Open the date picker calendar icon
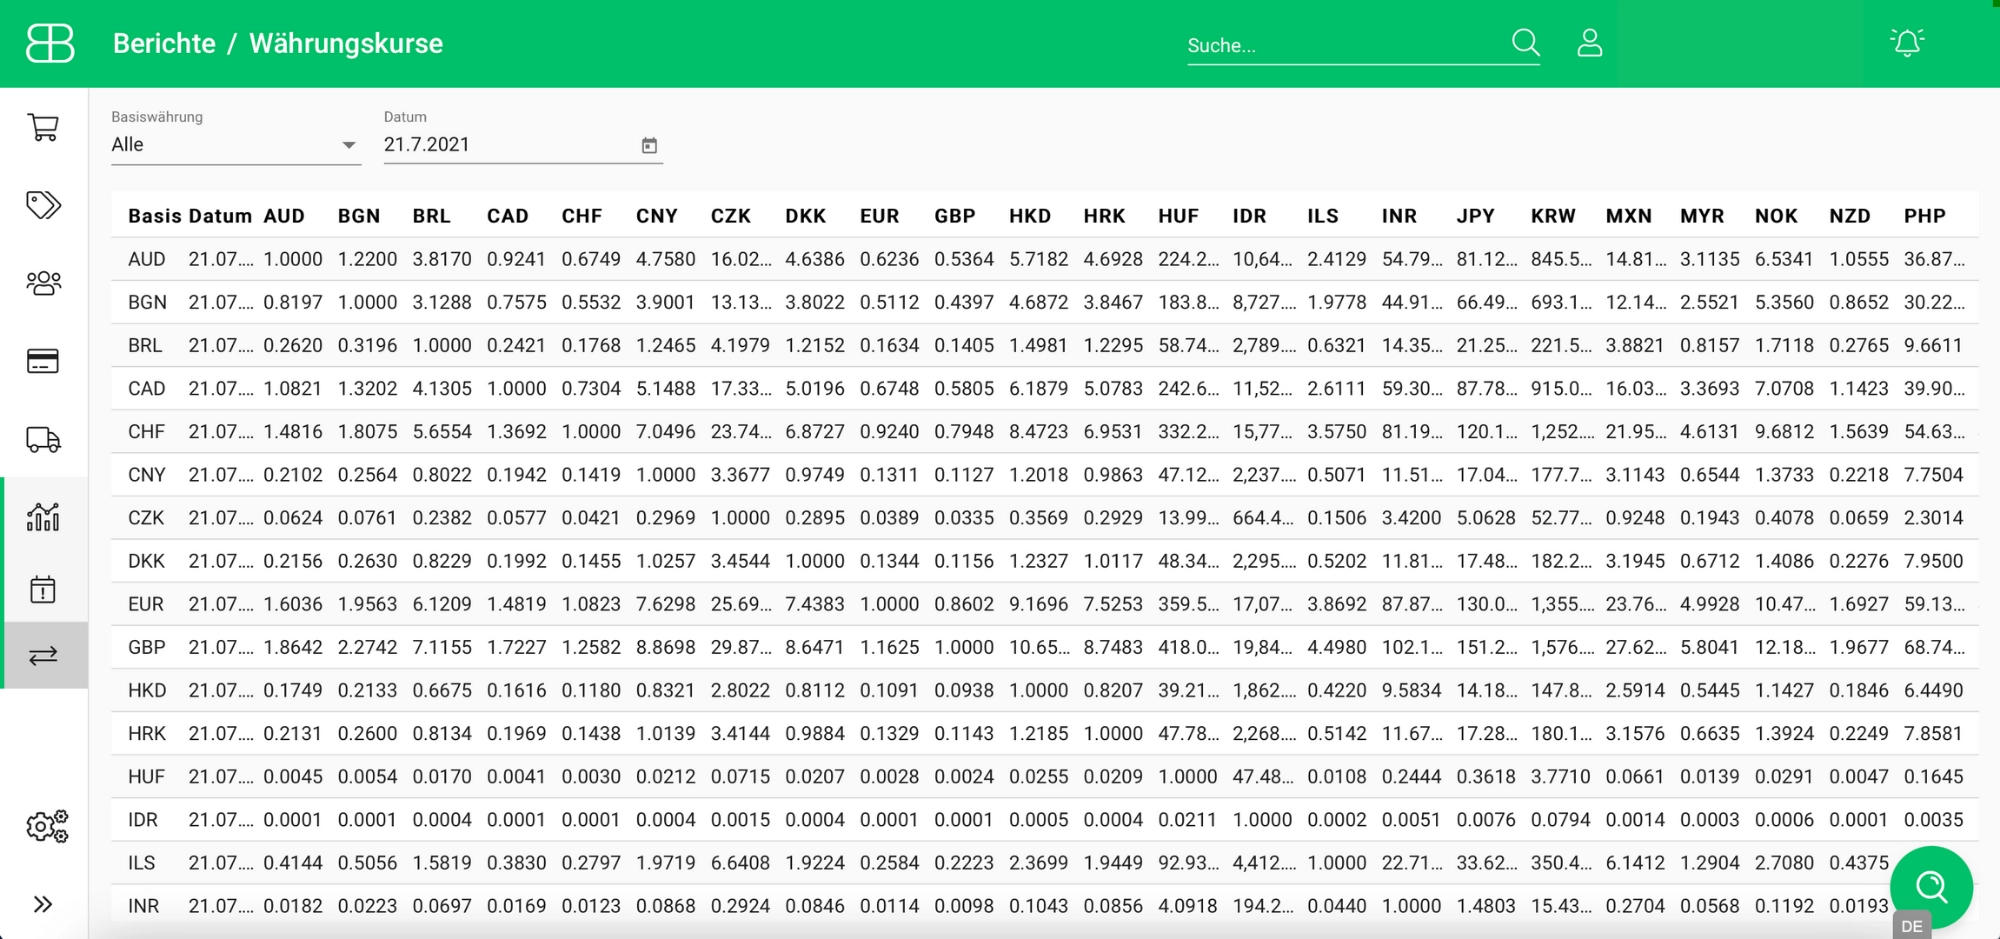The image size is (2000, 939). point(649,146)
